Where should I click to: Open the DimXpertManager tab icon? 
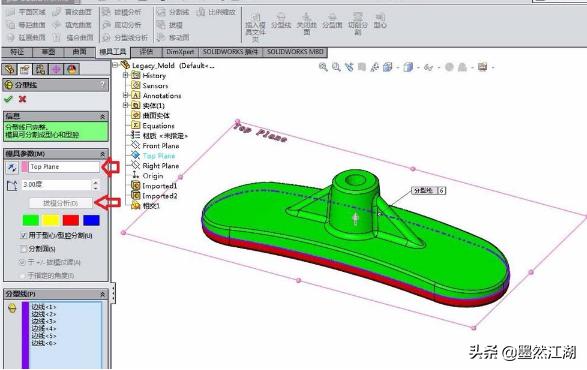click(x=56, y=69)
